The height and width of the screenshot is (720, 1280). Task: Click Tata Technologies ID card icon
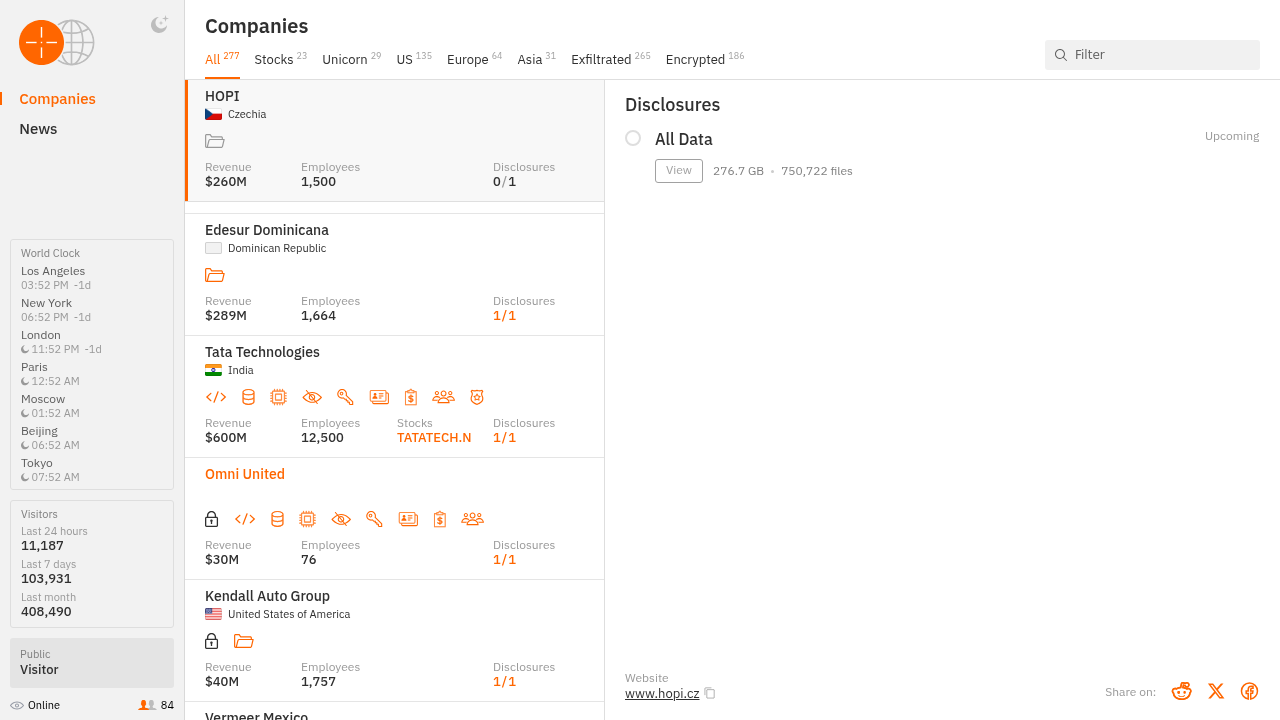tap(379, 397)
